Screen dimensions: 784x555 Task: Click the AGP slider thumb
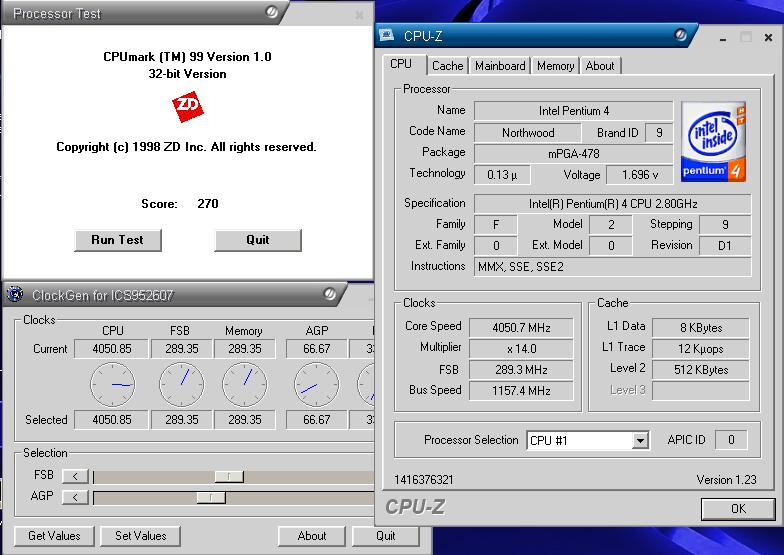pyautogui.click(x=211, y=497)
